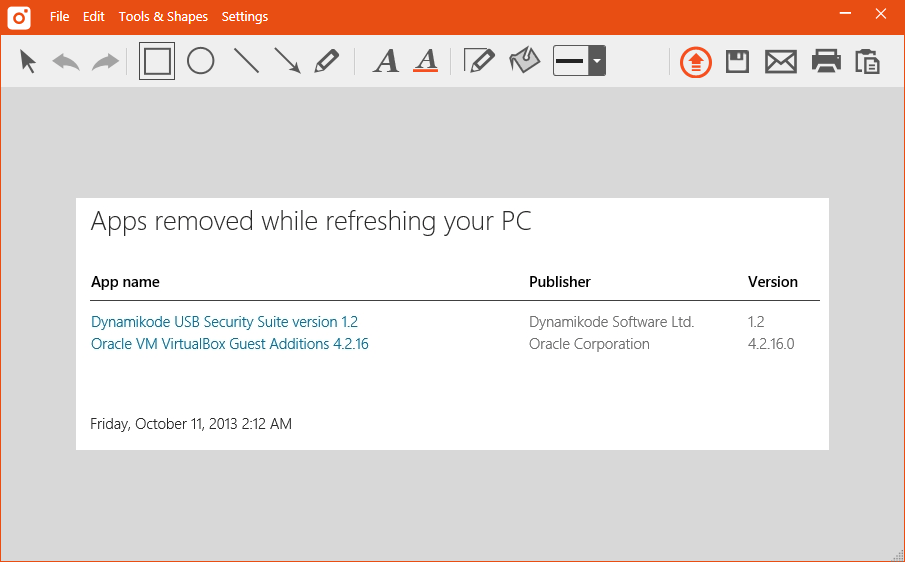The width and height of the screenshot is (905, 562).
Task: Select the Rectangle shape tool
Action: pos(157,61)
